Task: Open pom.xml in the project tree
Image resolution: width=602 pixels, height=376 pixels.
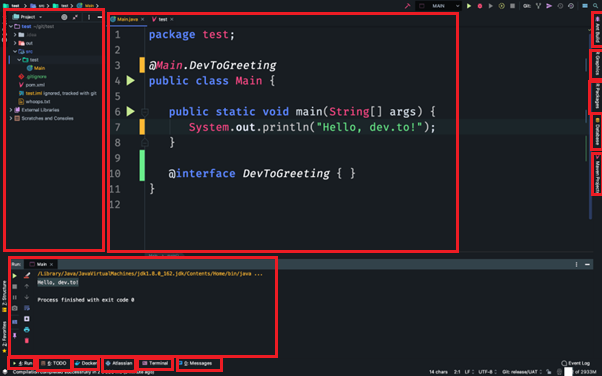Action: tap(32, 85)
